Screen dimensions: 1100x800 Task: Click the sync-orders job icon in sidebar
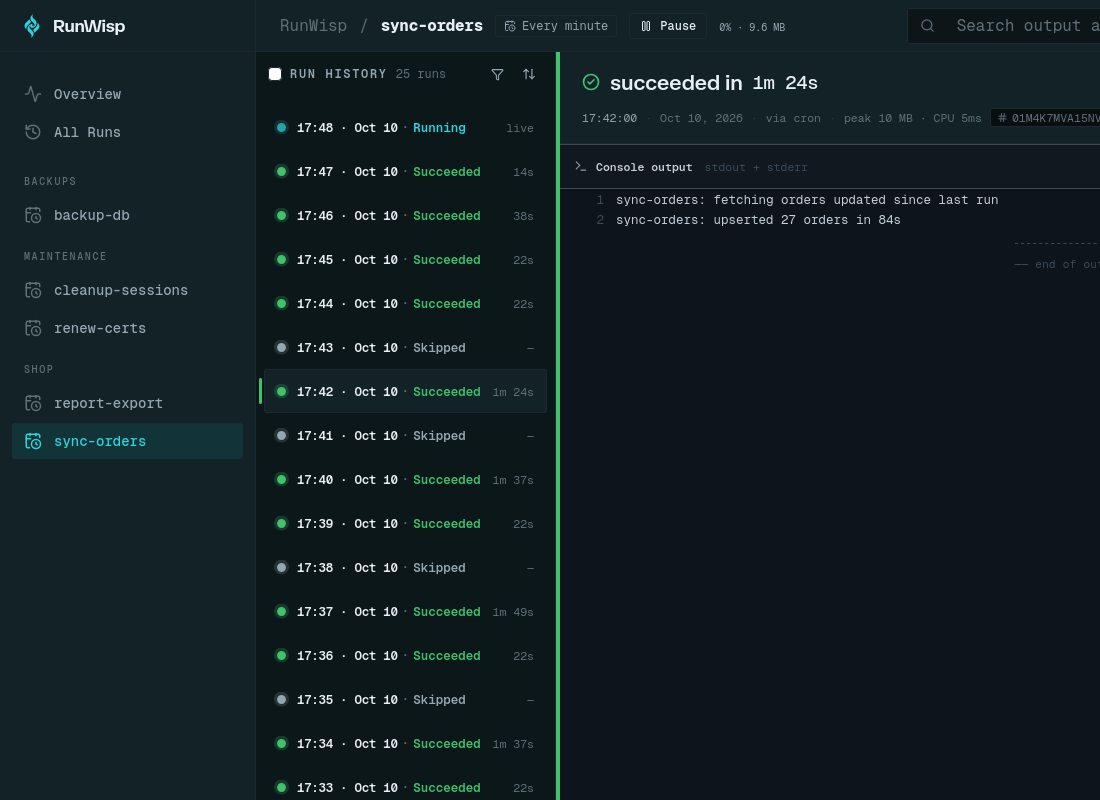[33, 441]
